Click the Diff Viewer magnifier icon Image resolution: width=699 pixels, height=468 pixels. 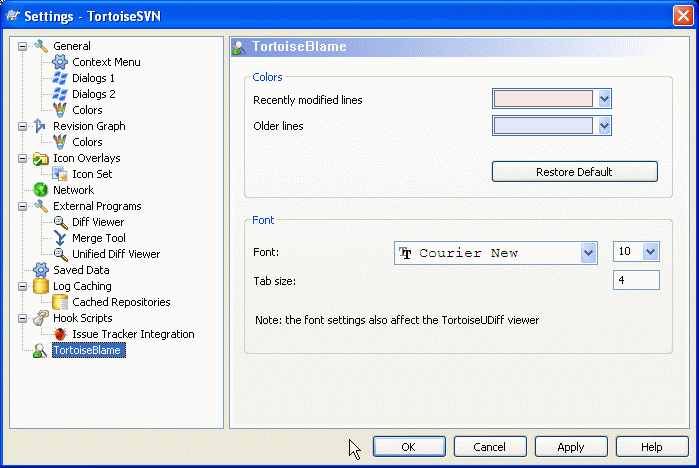(60, 222)
